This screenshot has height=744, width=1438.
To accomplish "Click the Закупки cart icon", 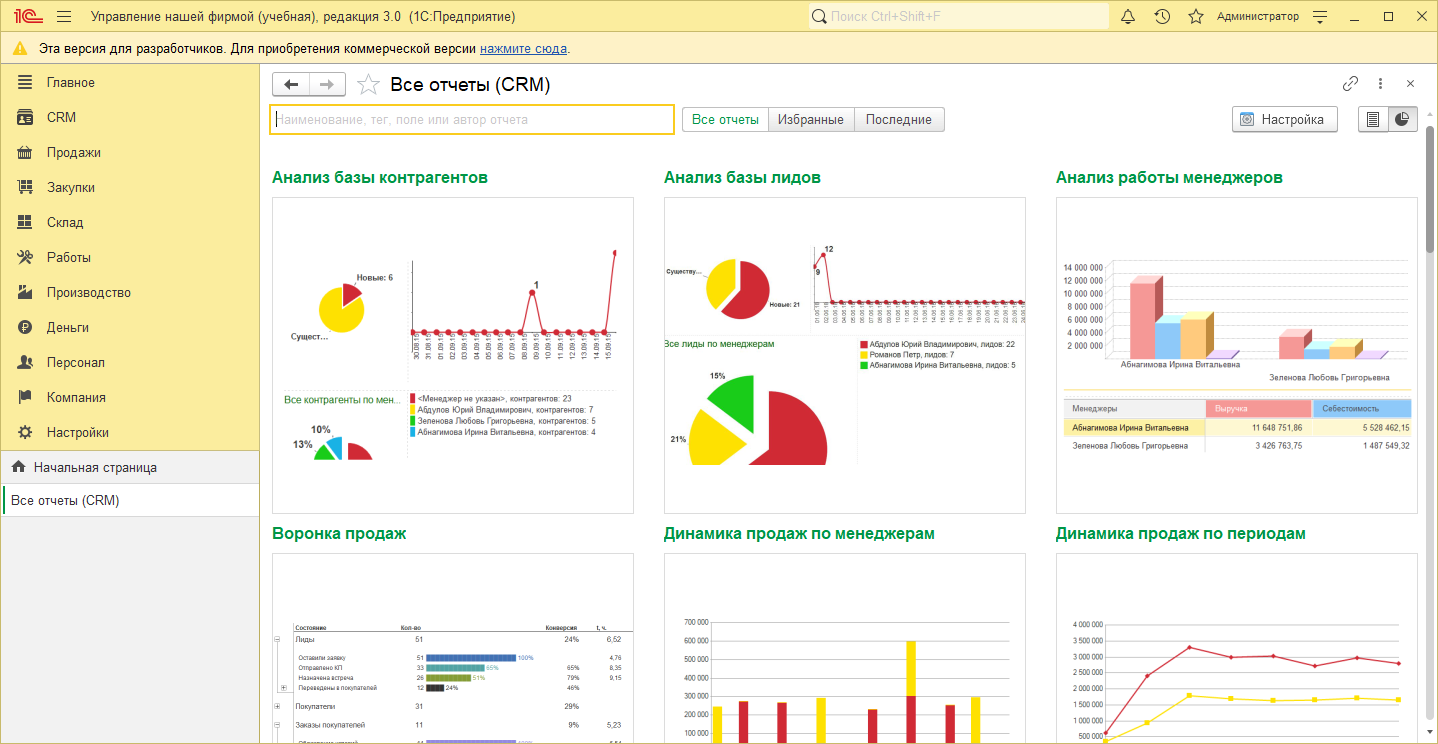I will (x=26, y=187).
